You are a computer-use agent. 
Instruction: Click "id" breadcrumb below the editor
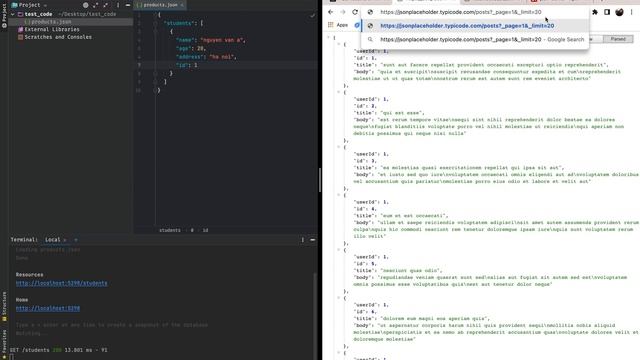click(x=205, y=230)
